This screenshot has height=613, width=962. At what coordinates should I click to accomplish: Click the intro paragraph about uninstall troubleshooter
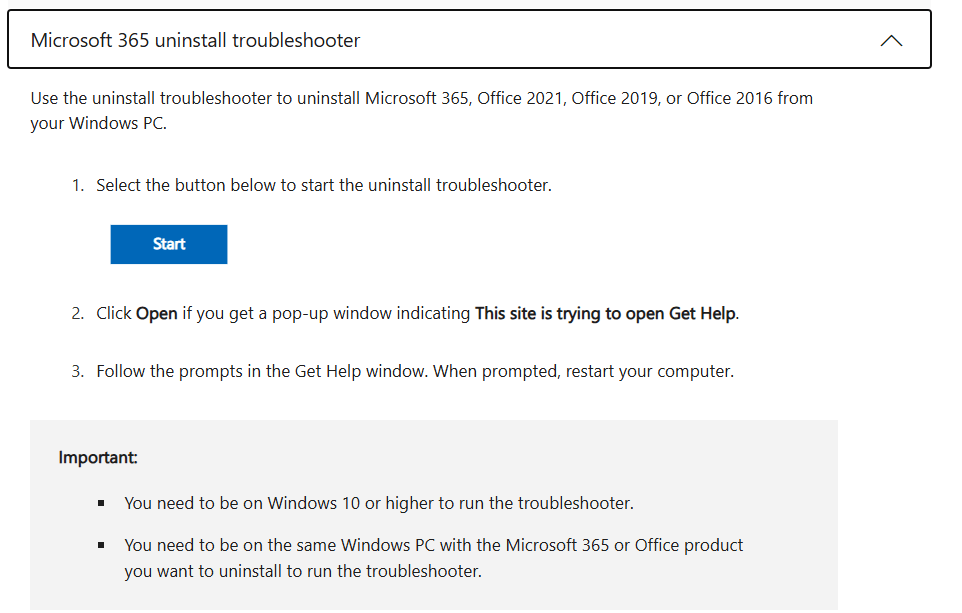pyautogui.click(x=421, y=110)
